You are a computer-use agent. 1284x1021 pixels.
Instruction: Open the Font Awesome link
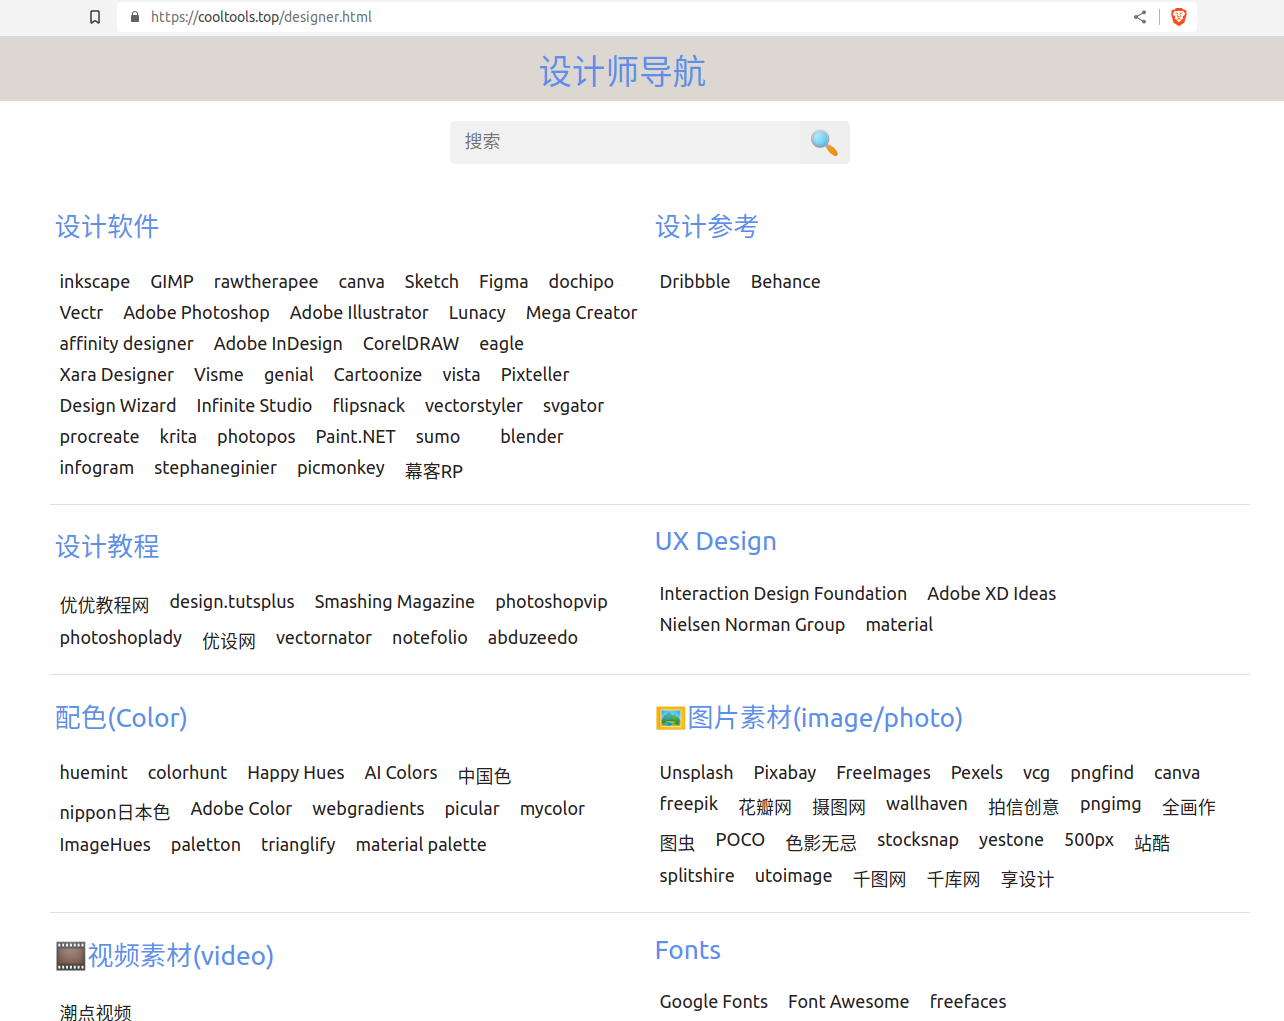[x=849, y=1002]
